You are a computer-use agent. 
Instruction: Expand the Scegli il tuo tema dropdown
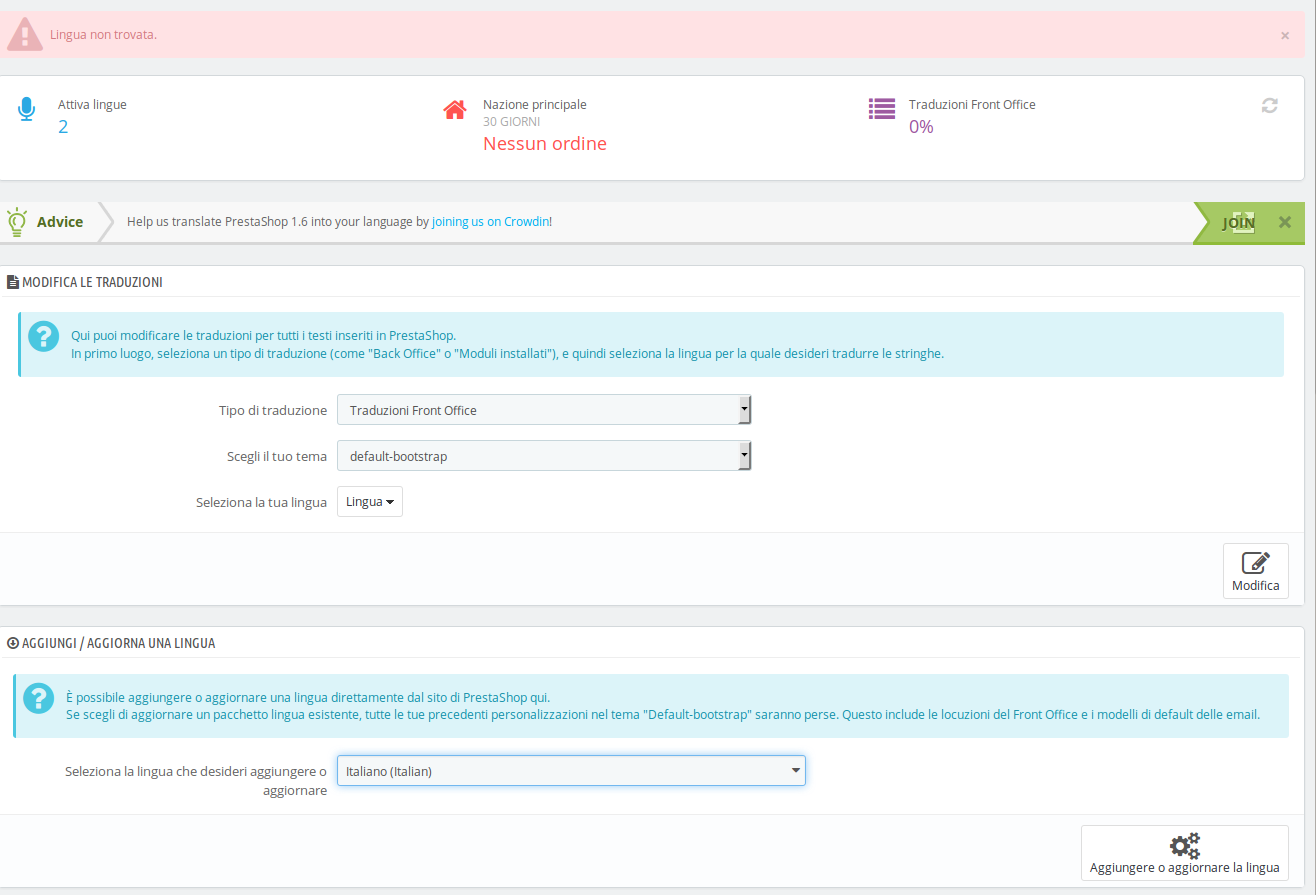click(544, 456)
